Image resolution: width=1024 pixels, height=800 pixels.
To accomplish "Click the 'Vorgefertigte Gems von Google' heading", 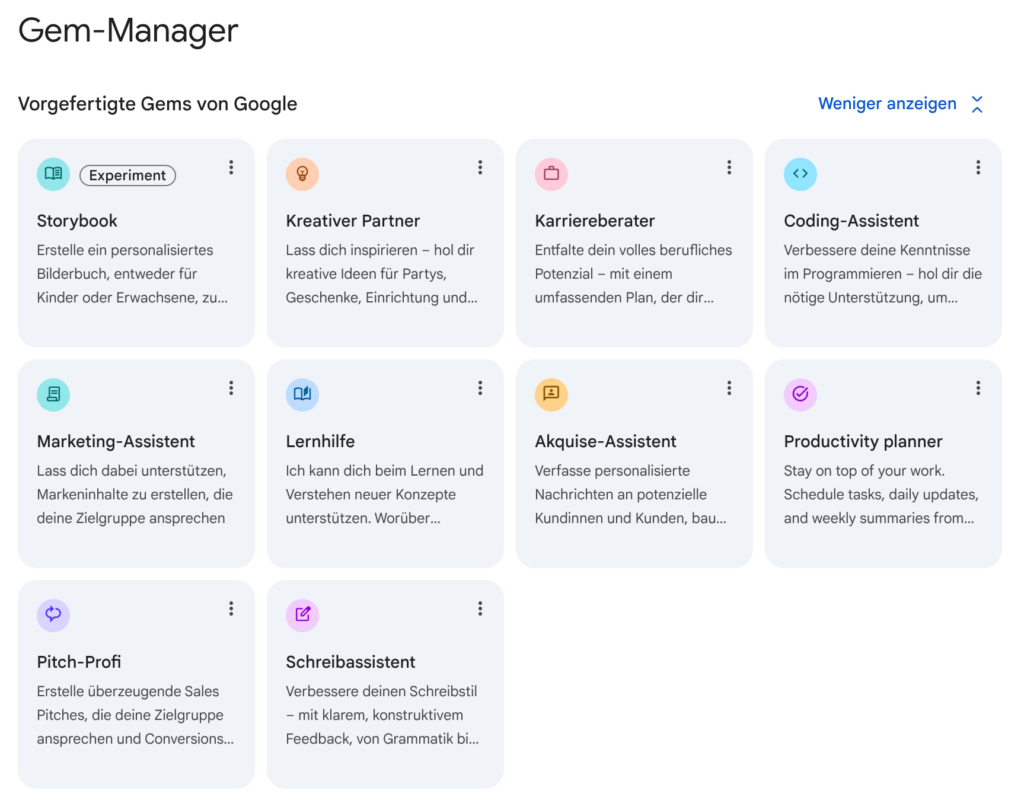I will [157, 104].
